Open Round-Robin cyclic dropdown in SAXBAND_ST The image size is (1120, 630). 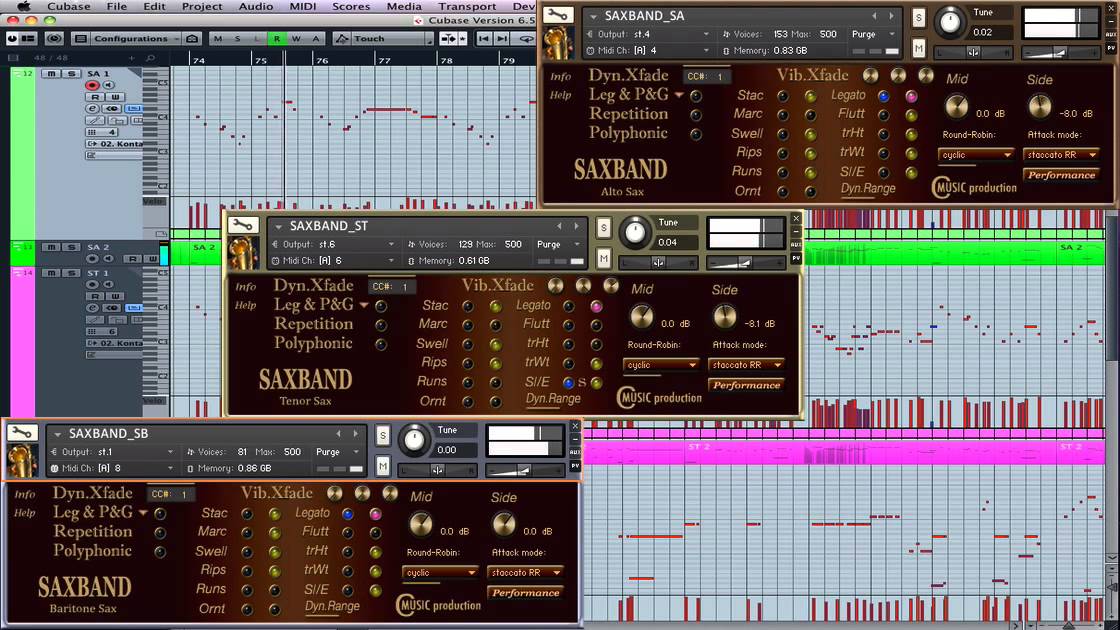coord(661,364)
